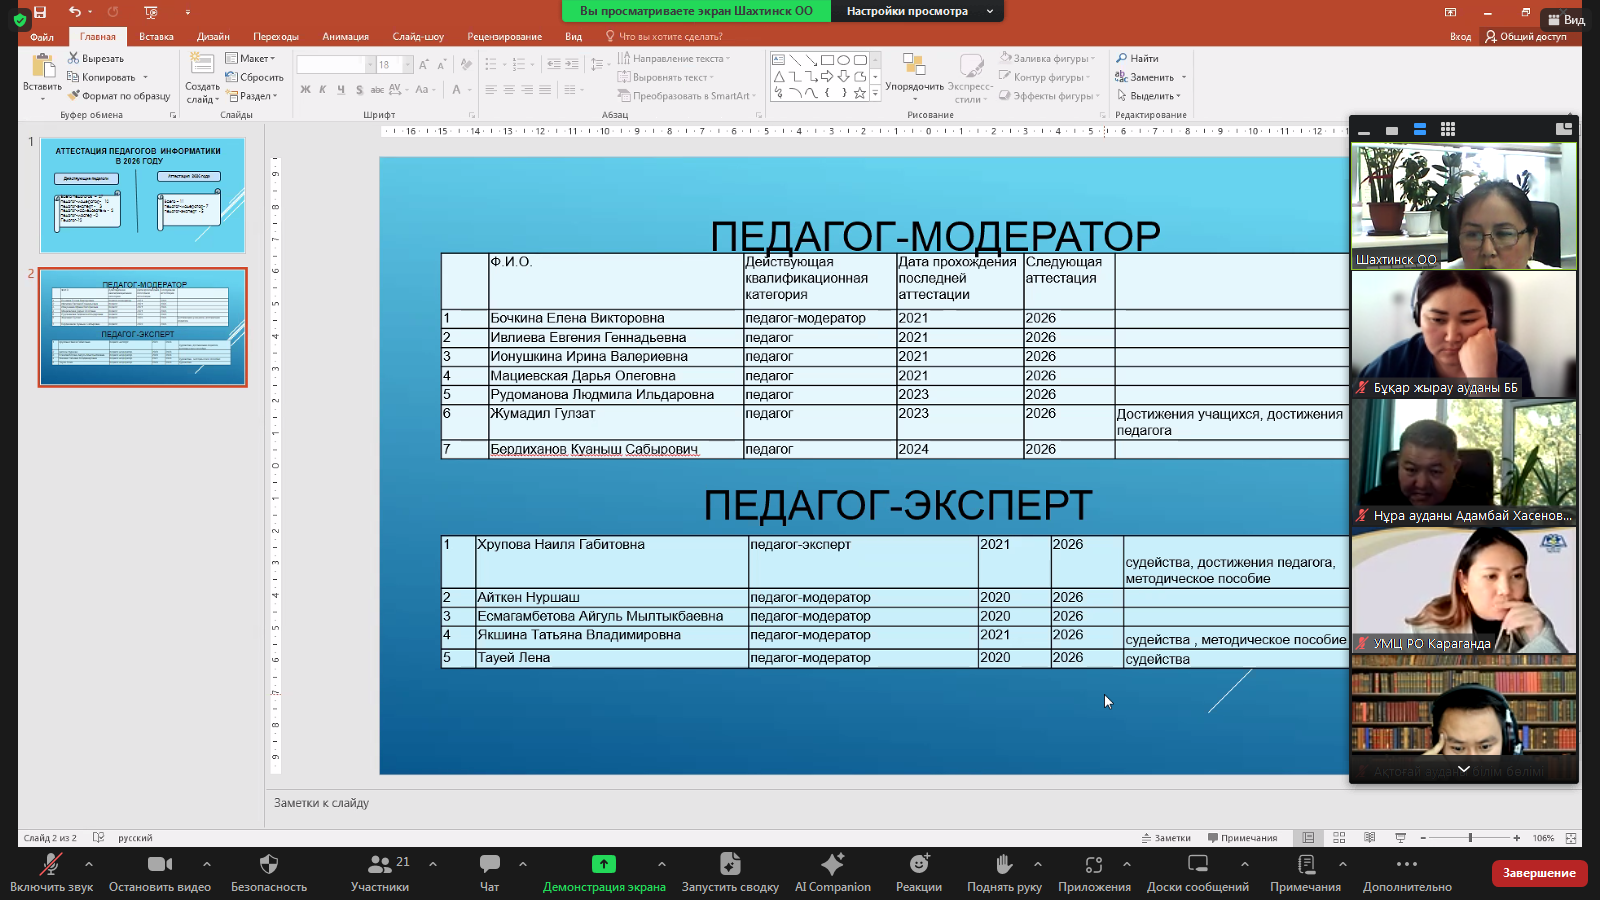Open the Transitions ribbon tab
The width and height of the screenshot is (1600, 900).
click(x=276, y=37)
